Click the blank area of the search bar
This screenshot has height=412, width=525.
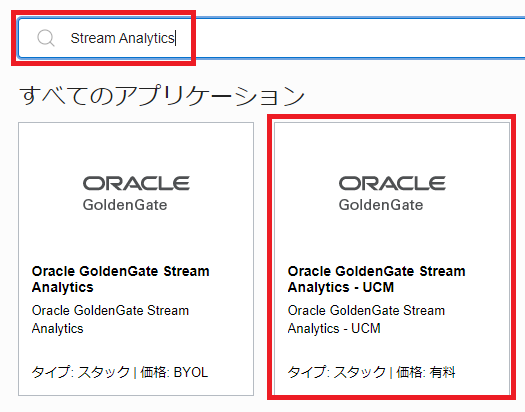352,38
